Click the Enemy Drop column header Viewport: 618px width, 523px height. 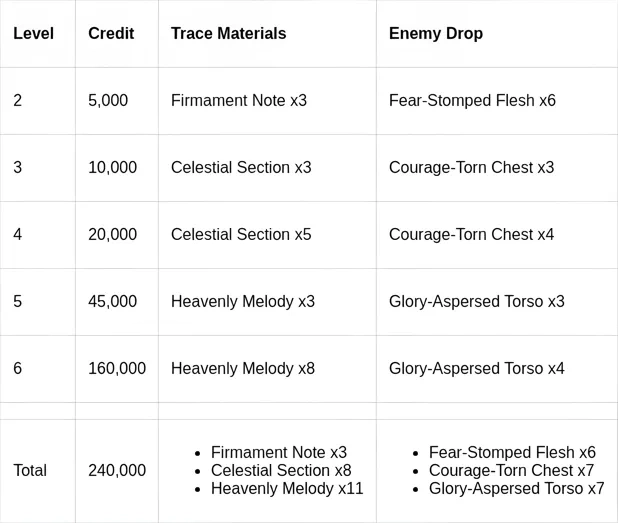(x=435, y=34)
